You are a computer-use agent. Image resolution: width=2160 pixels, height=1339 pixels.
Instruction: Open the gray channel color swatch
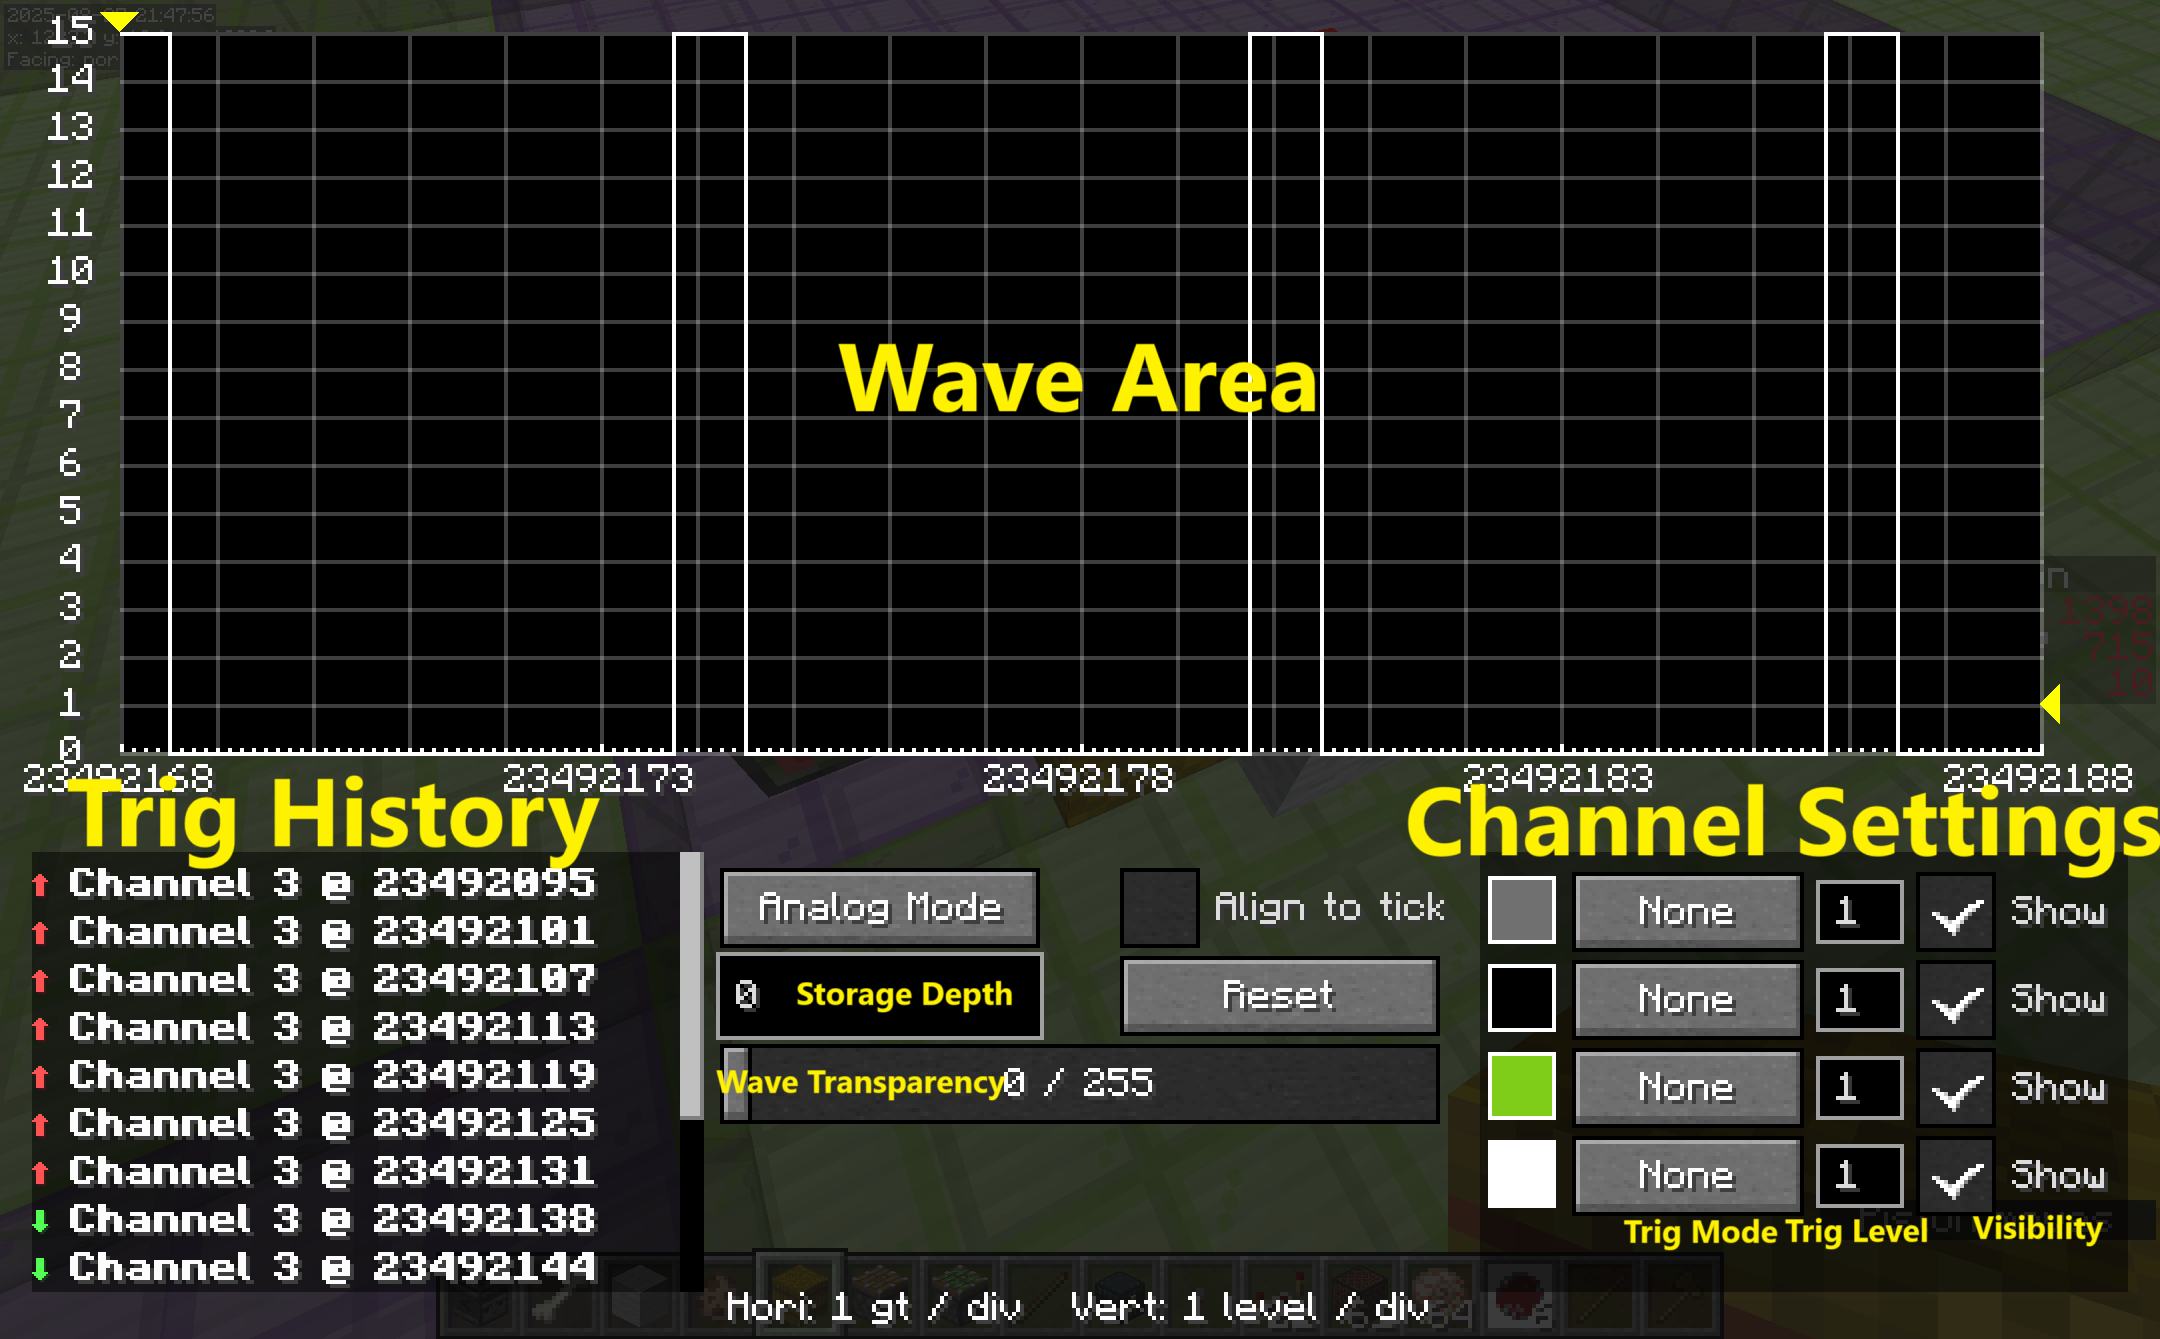click(x=1521, y=910)
